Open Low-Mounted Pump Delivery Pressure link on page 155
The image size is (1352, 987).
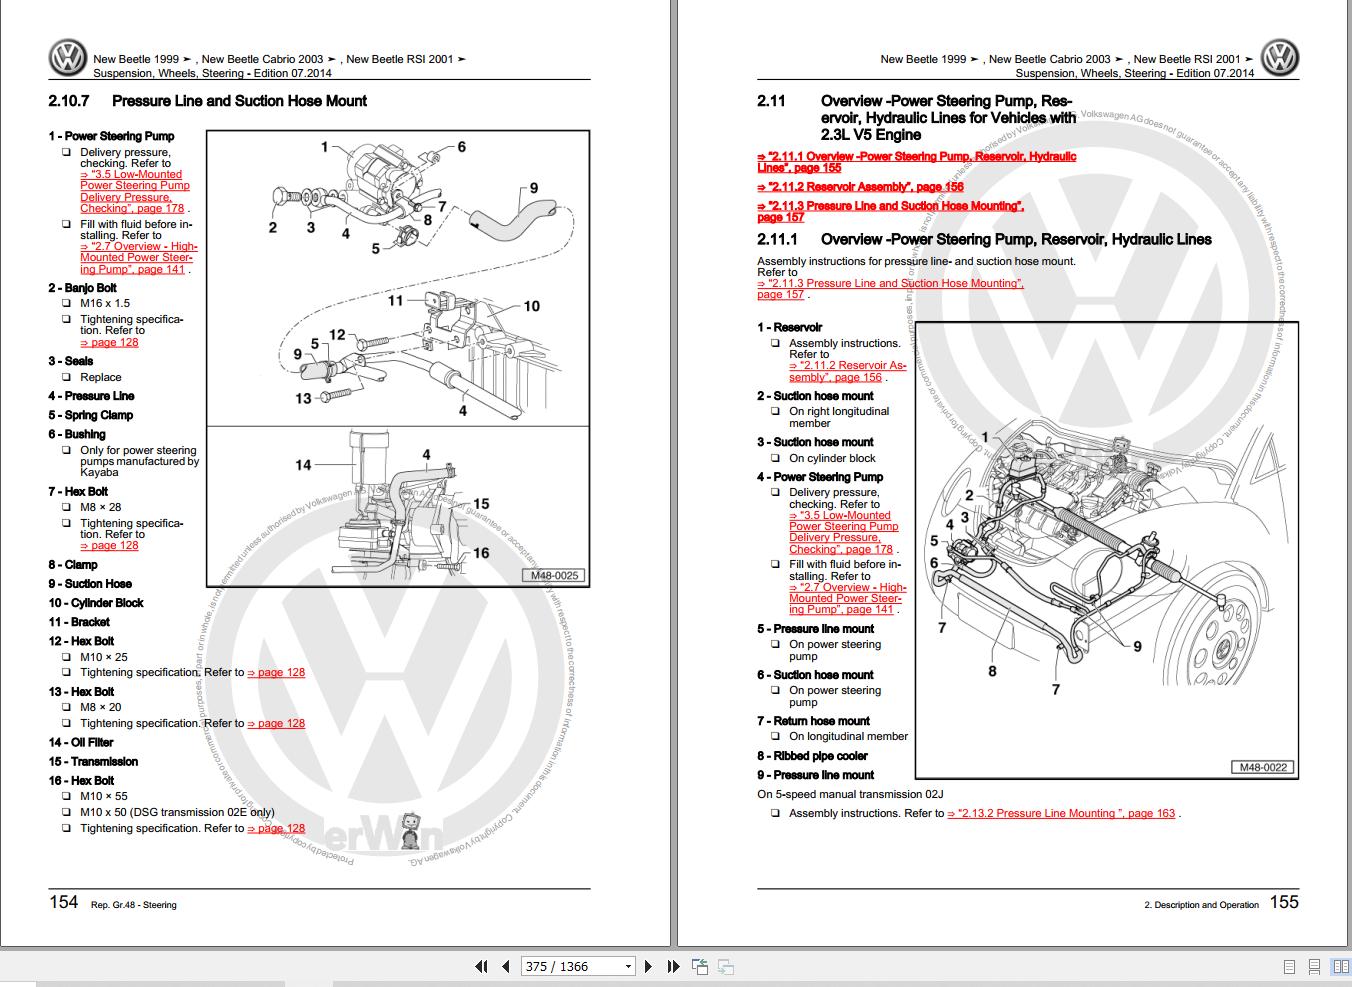tap(843, 532)
